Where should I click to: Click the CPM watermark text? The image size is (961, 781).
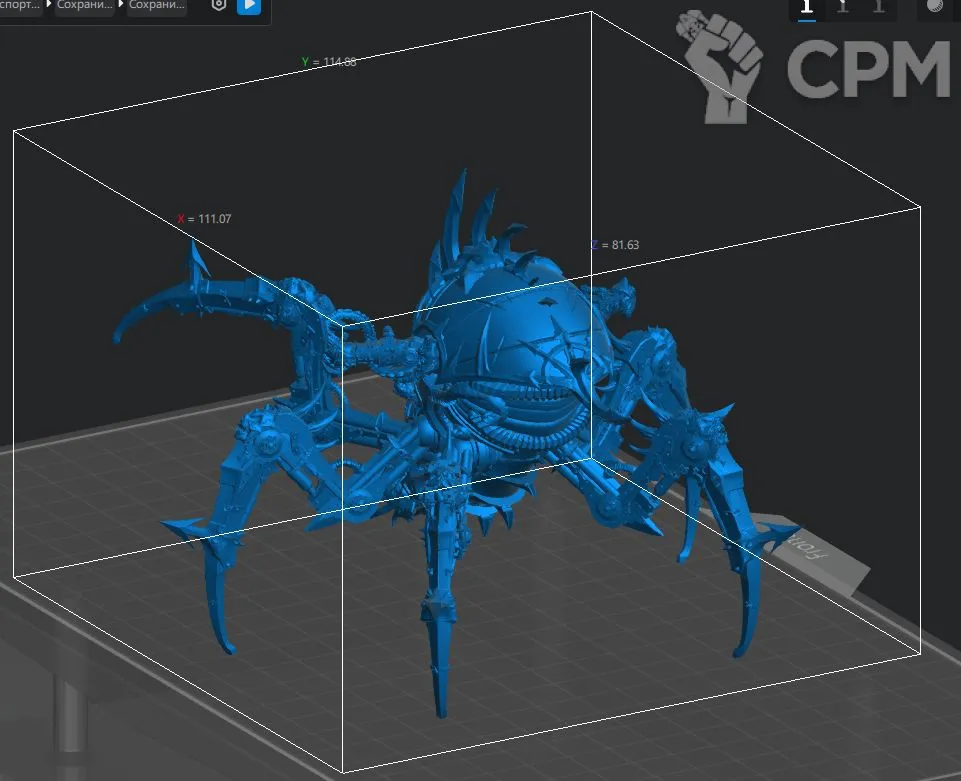[x=866, y=68]
